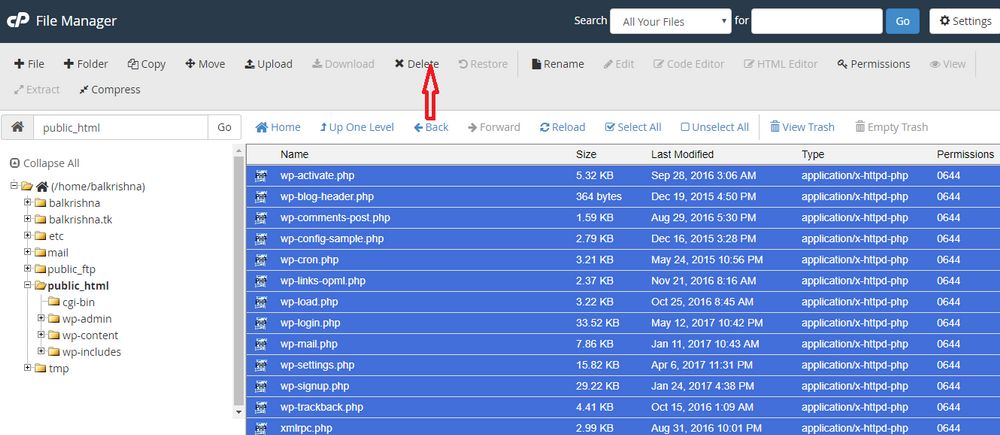The image size is (1000, 435).
Task: Click the file list vertical scrollbar
Action: (239, 281)
